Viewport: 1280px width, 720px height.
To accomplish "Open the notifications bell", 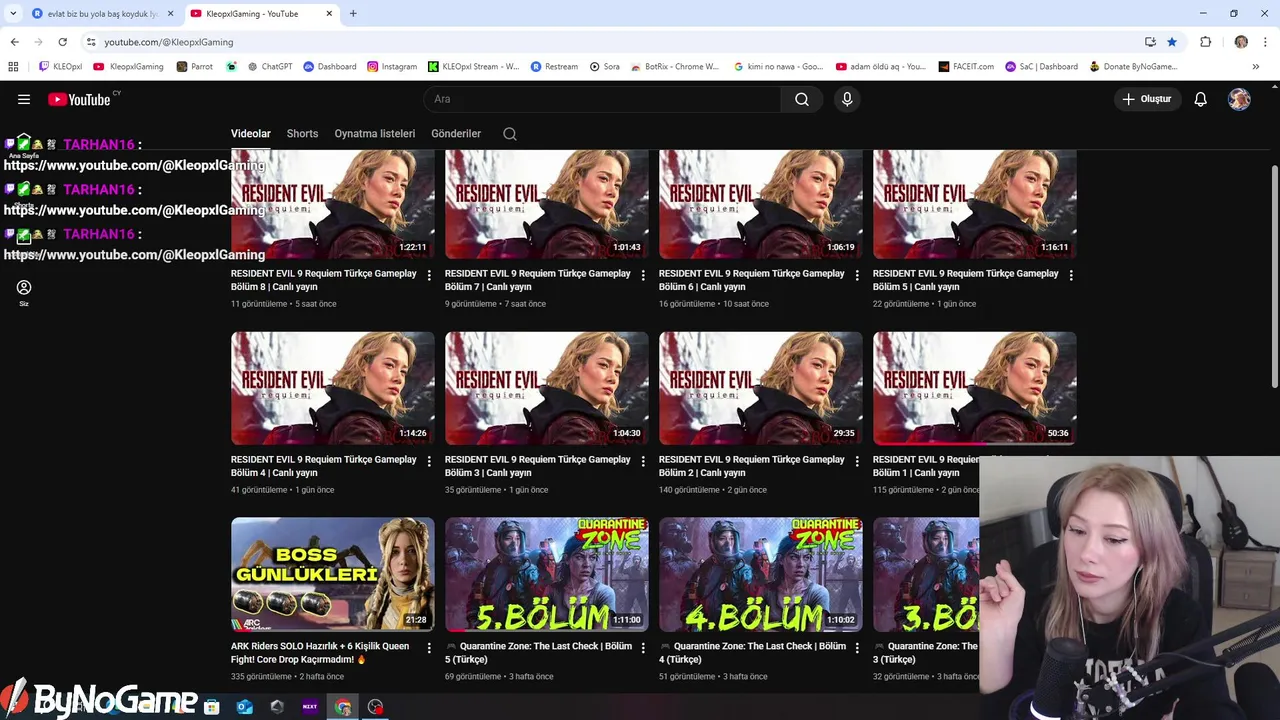I will [x=1201, y=99].
